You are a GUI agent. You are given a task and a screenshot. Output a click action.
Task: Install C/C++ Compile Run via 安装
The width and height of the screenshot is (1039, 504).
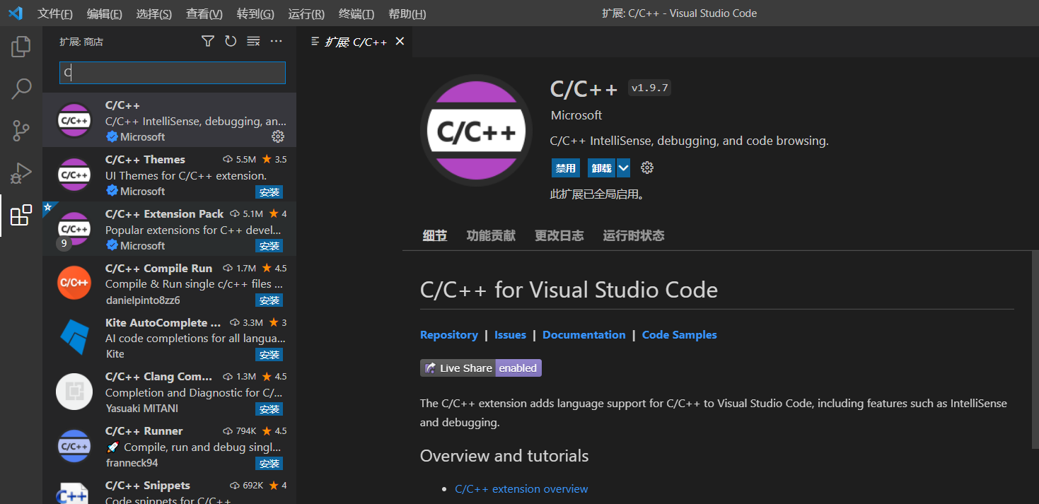click(x=269, y=301)
